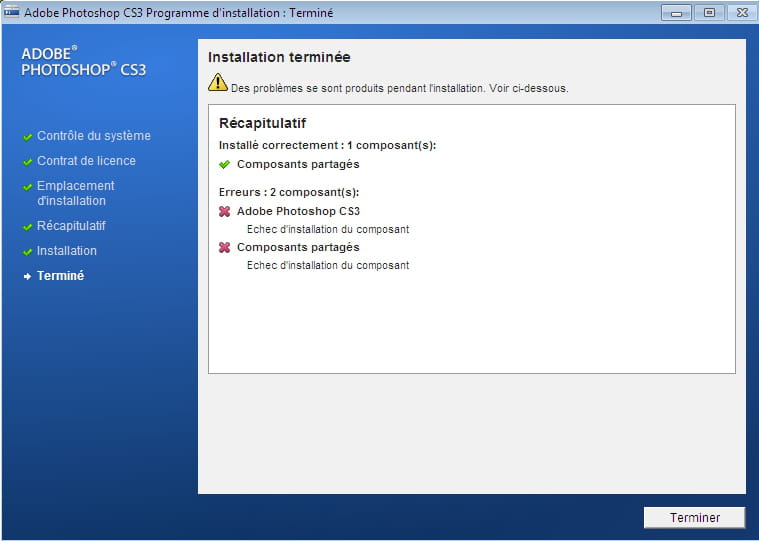Click 'Installé correctement : 1 composant(s)' text
The image size is (759, 541).
pos(327,145)
